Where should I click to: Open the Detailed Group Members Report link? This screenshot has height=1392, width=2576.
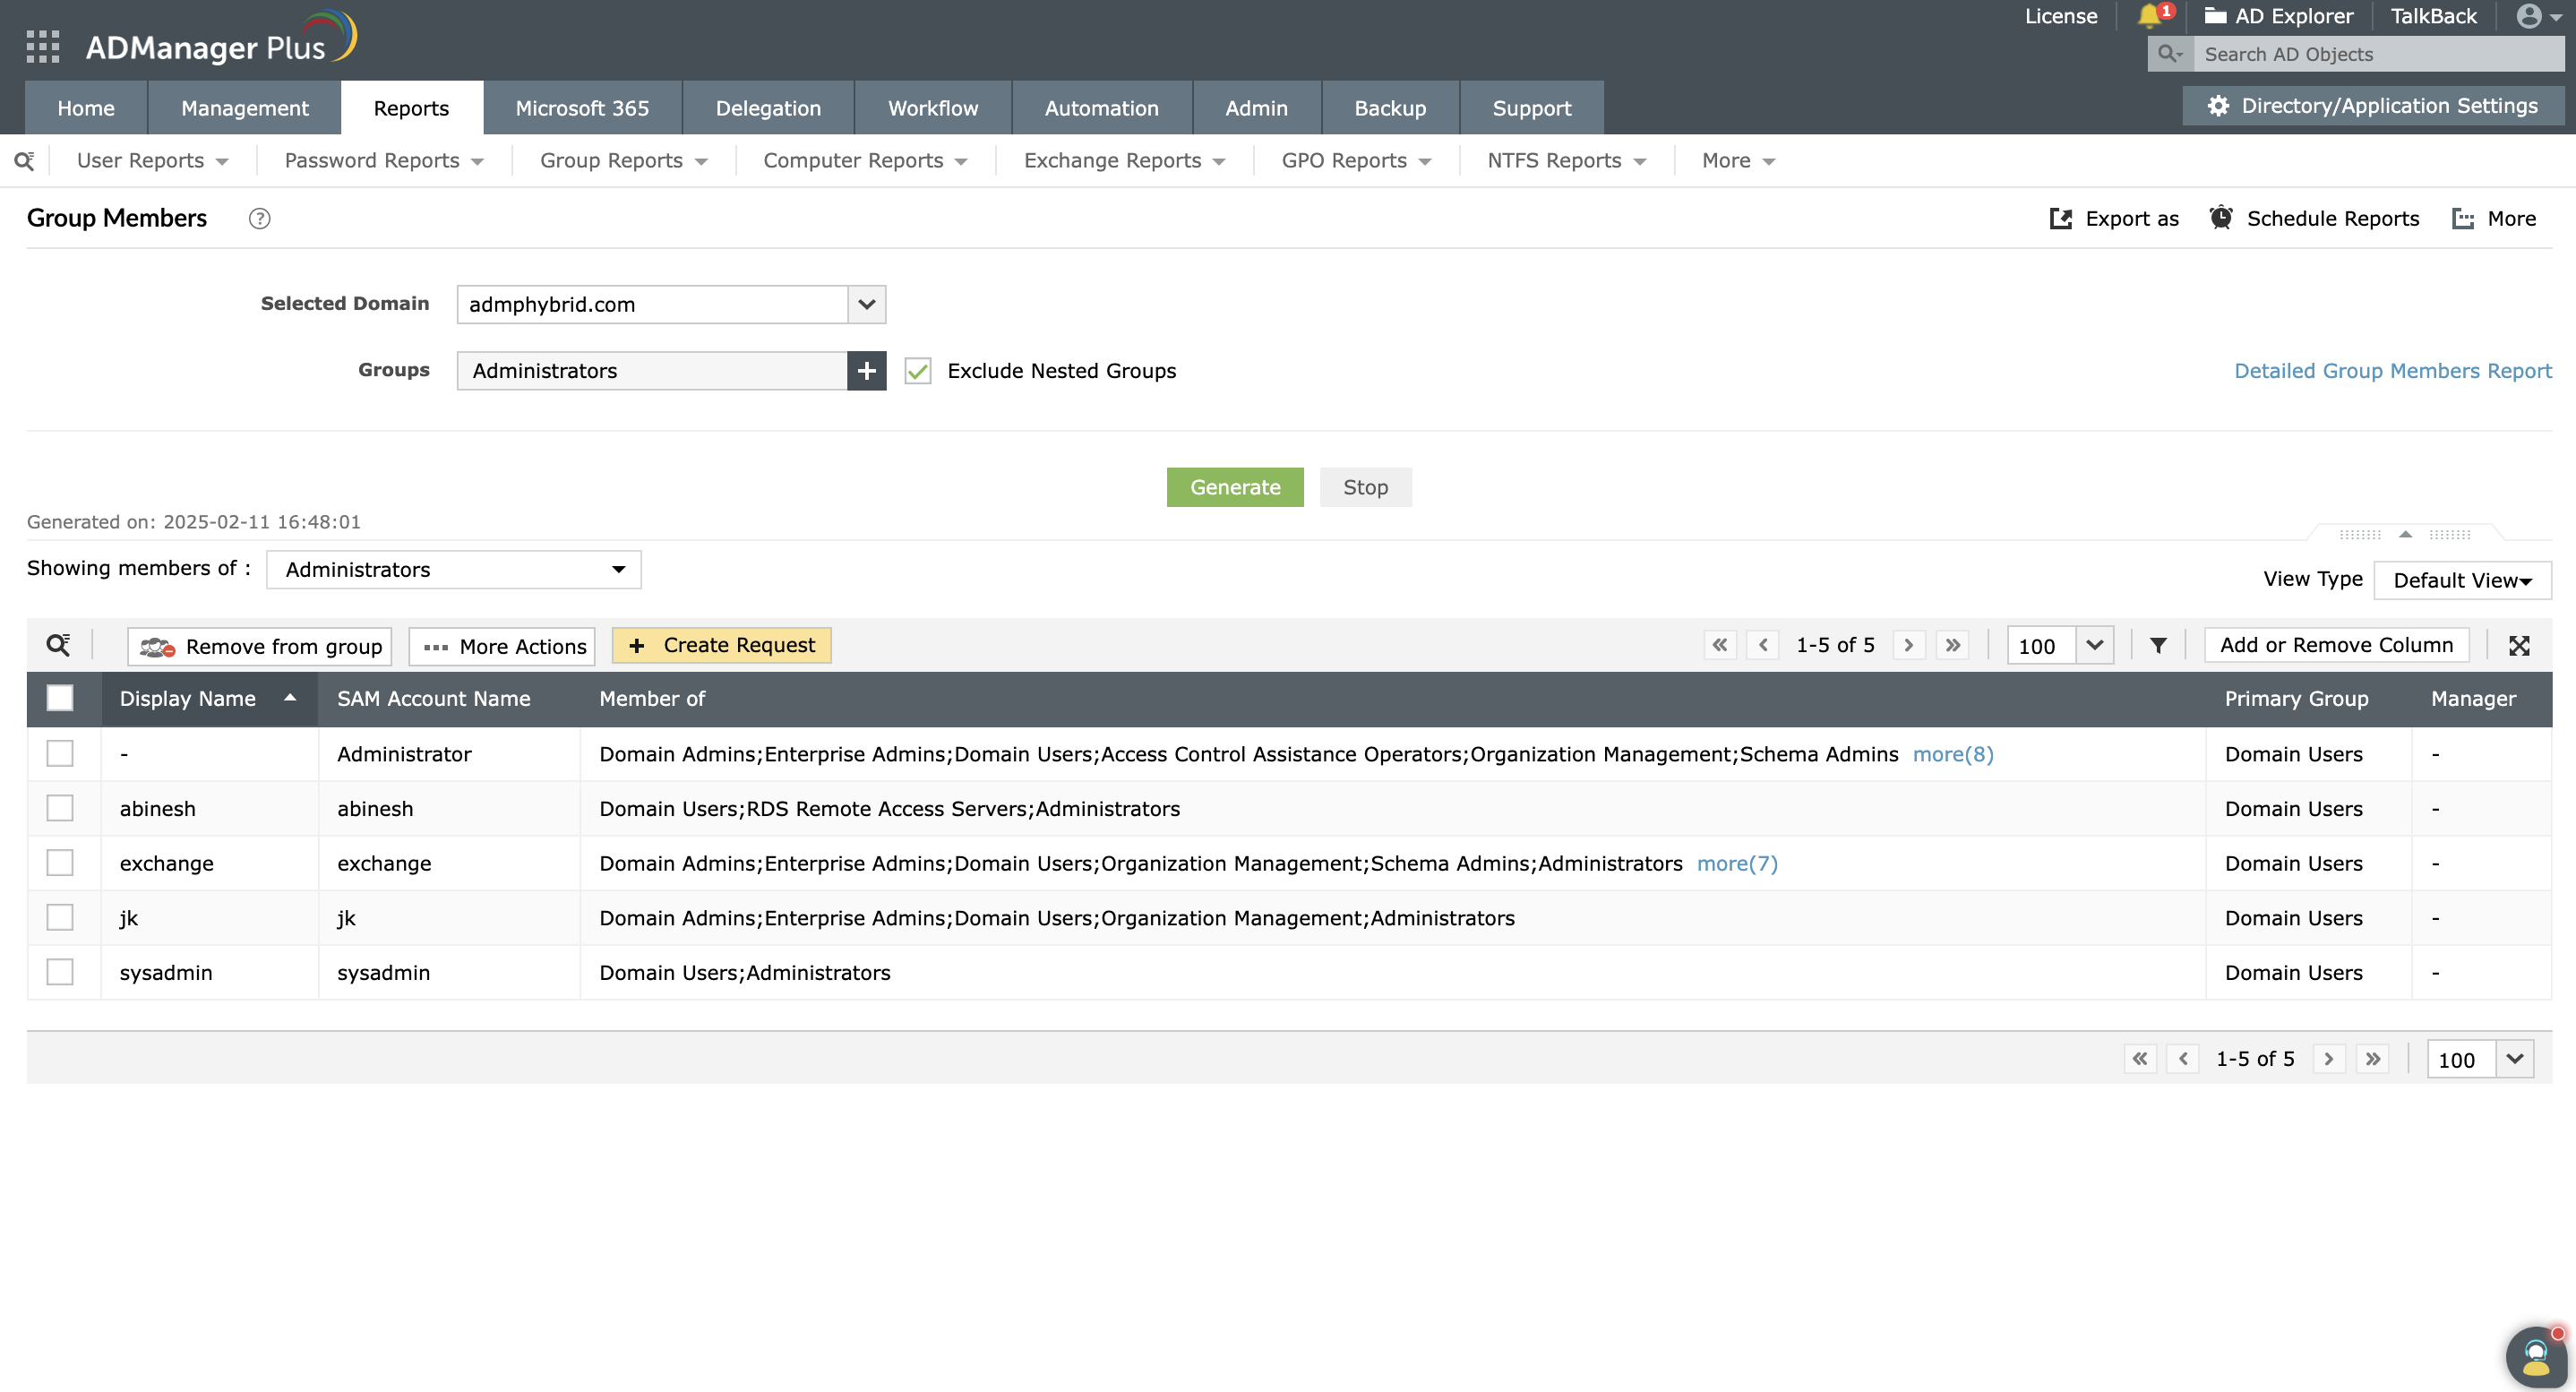point(2393,370)
